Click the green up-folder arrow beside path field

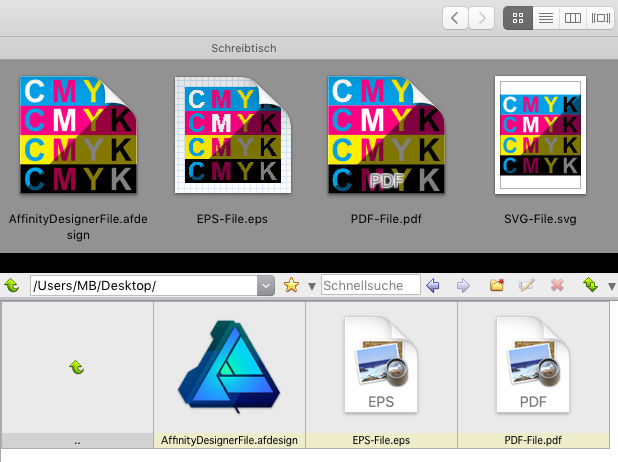point(12,285)
